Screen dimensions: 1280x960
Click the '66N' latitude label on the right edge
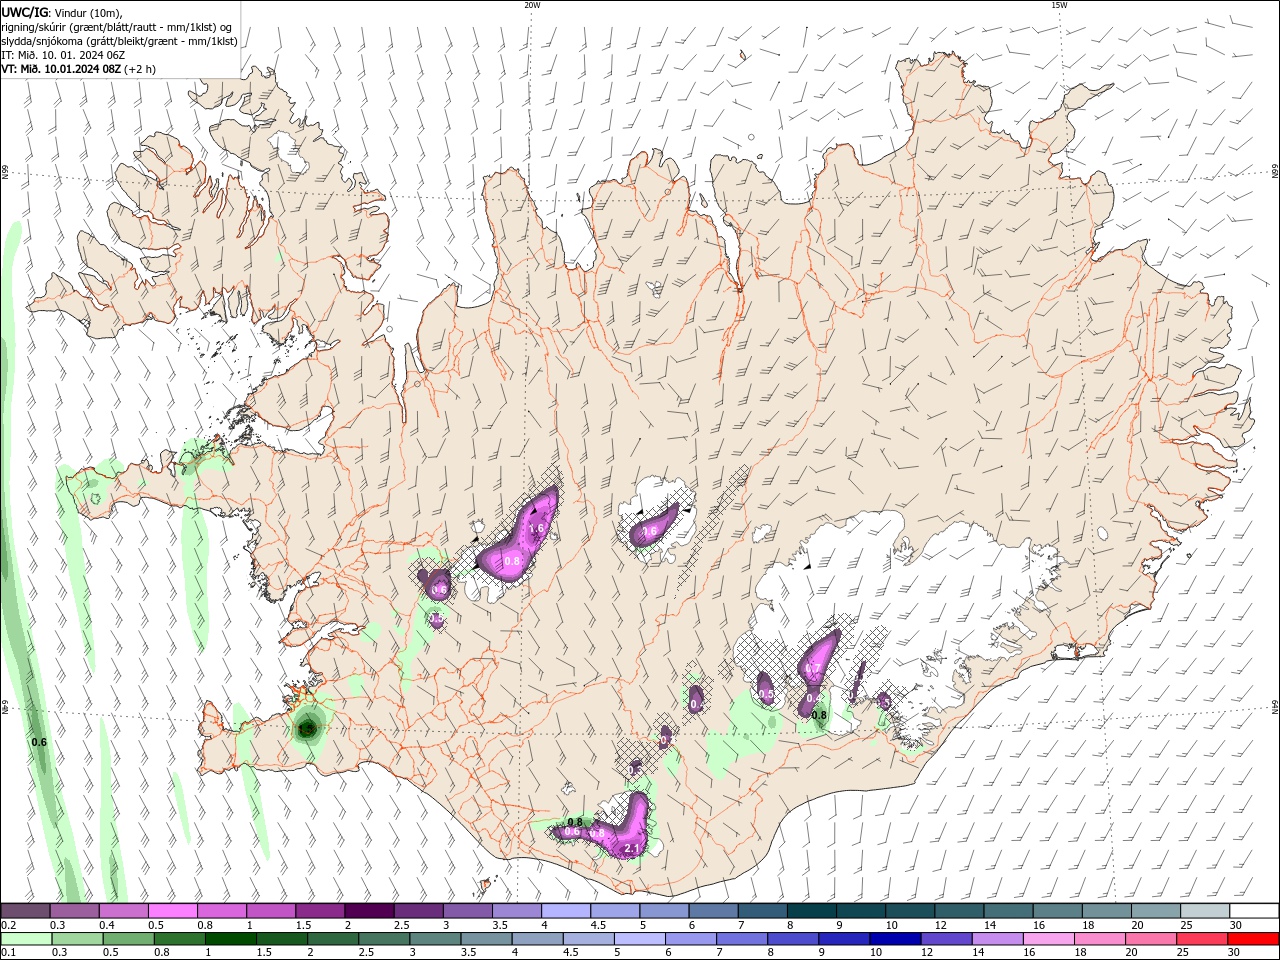(x=1275, y=173)
